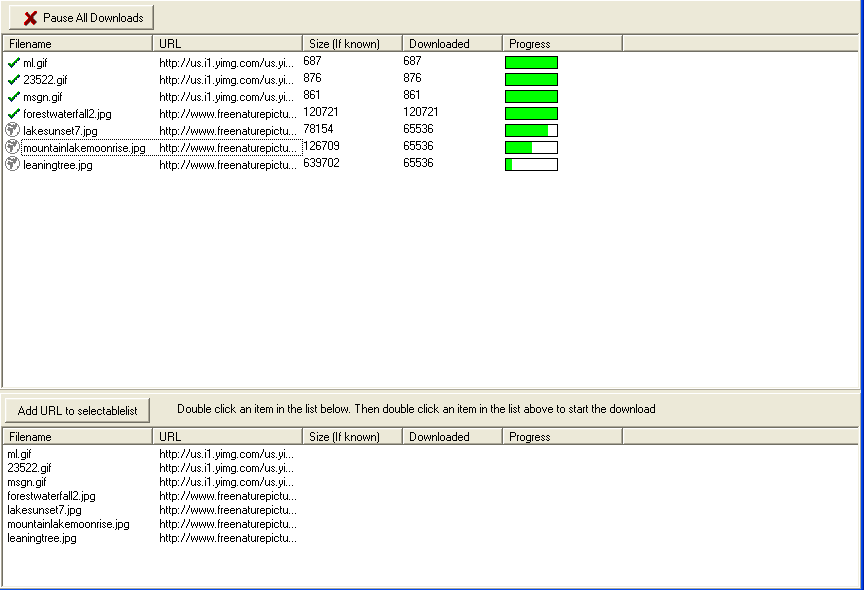Select mountainlakemoonrise.jpg URL in bottom list
Viewport: 864px width, 590px height.
228,524
